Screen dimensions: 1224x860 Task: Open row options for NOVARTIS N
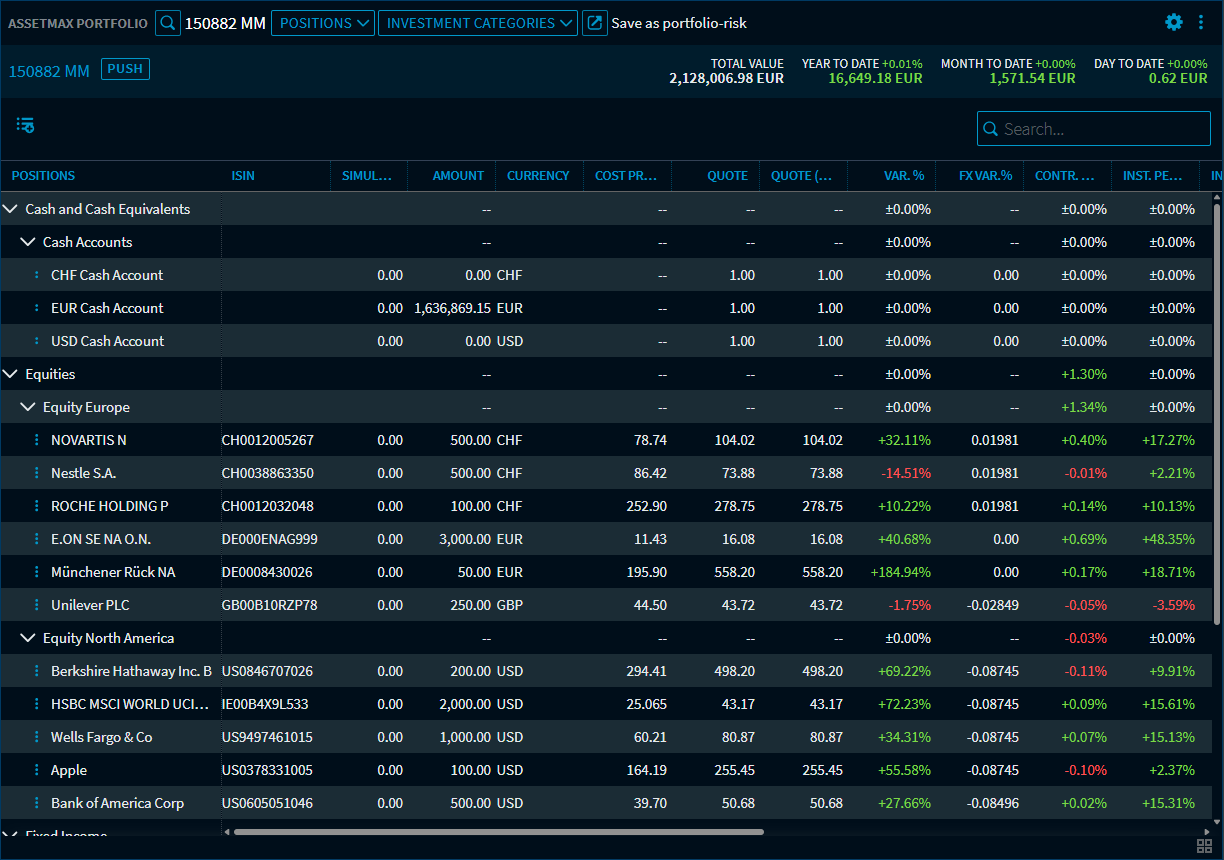pyautogui.click(x=36, y=439)
